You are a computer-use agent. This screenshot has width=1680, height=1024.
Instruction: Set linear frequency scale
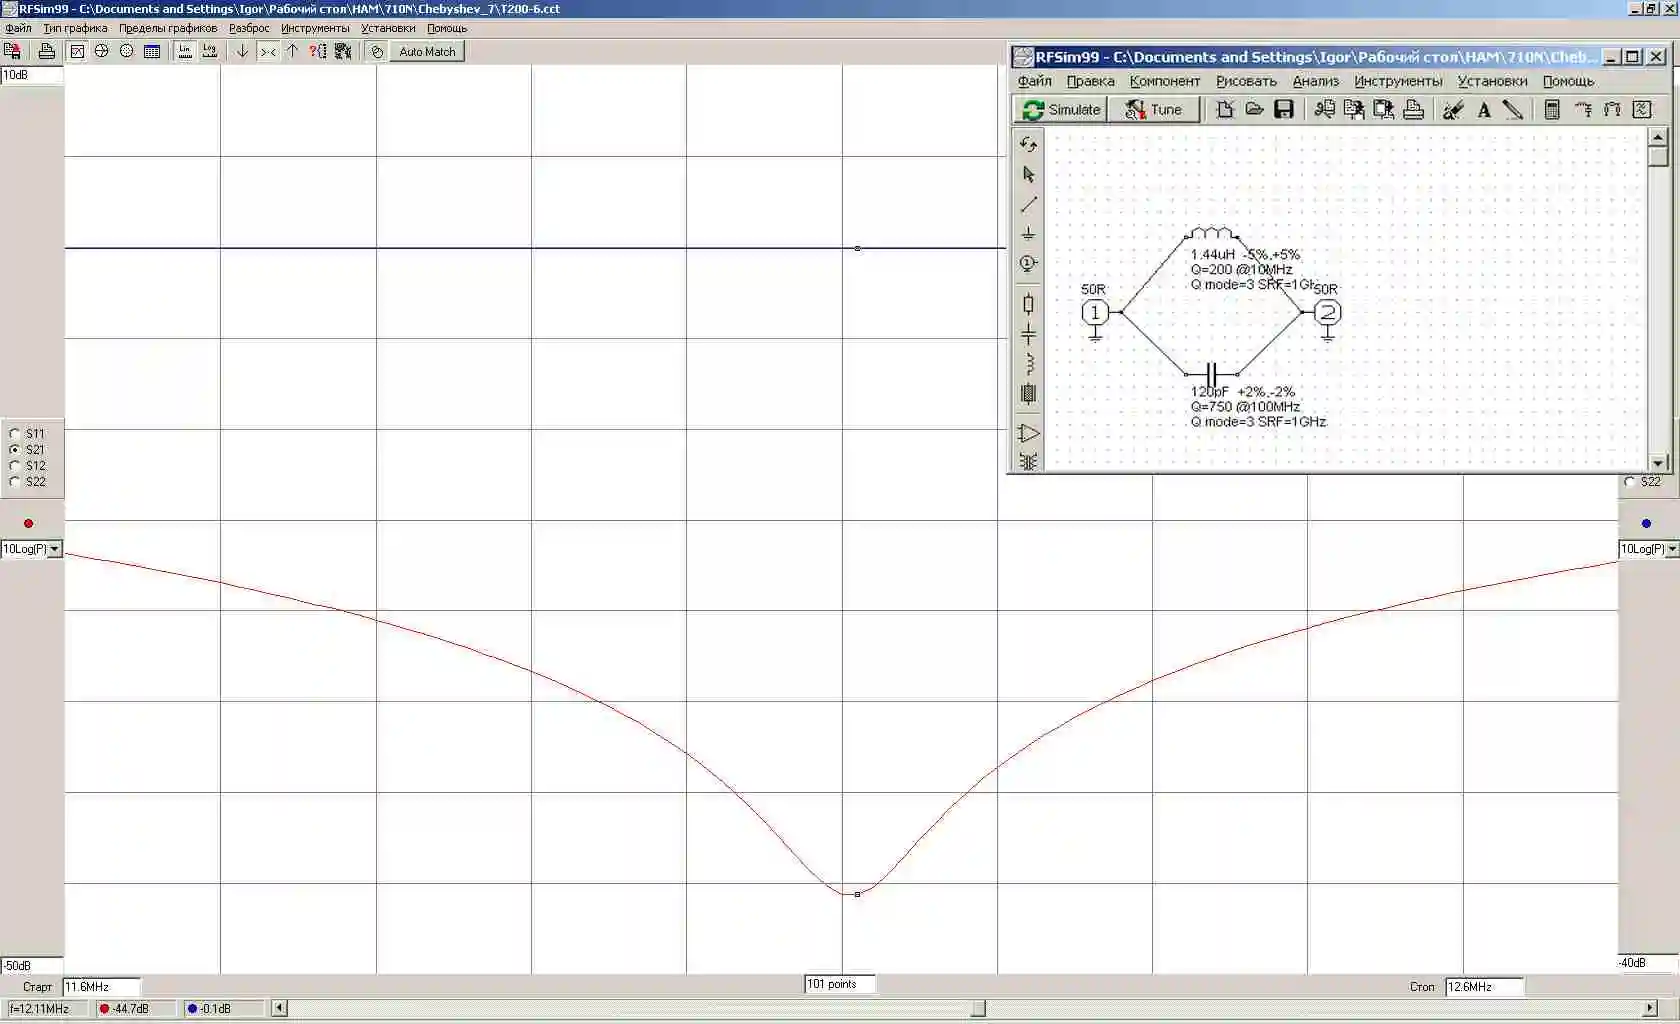[185, 52]
